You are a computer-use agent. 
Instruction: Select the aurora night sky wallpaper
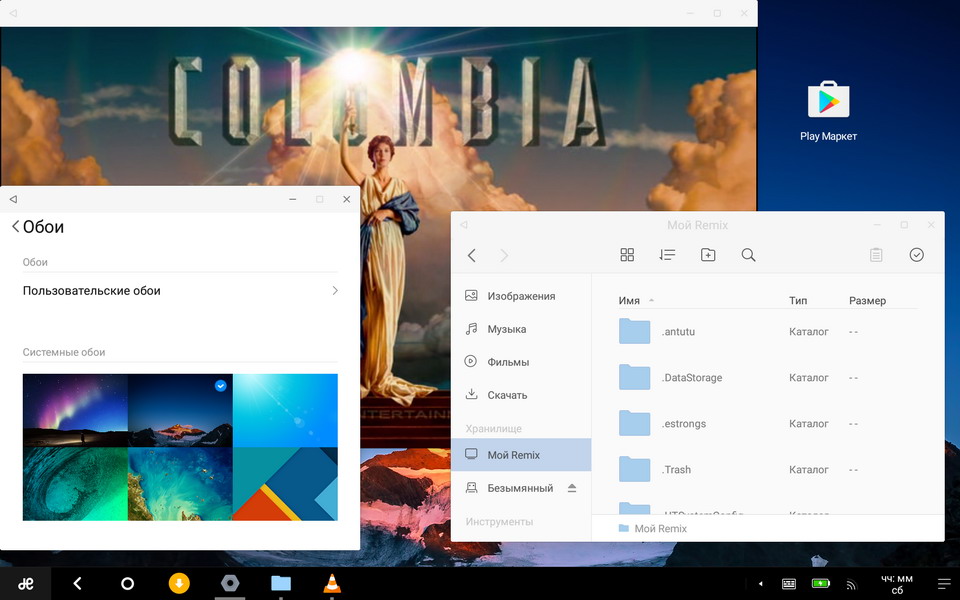(75, 410)
